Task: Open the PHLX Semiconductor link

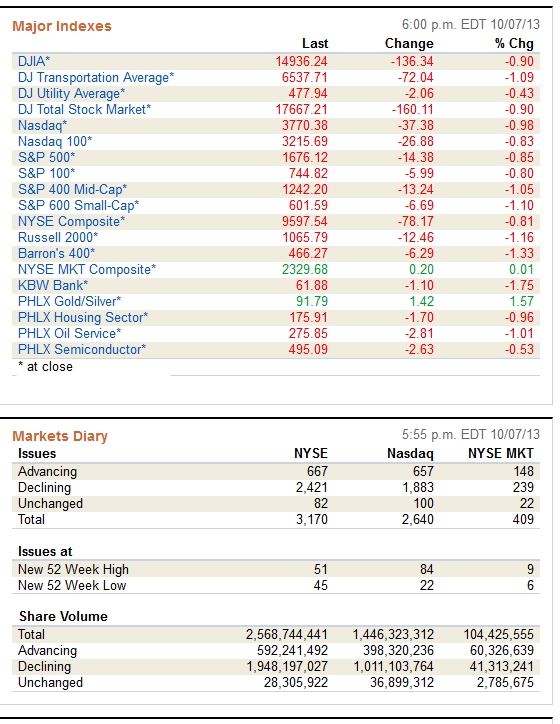Action: (82, 350)
